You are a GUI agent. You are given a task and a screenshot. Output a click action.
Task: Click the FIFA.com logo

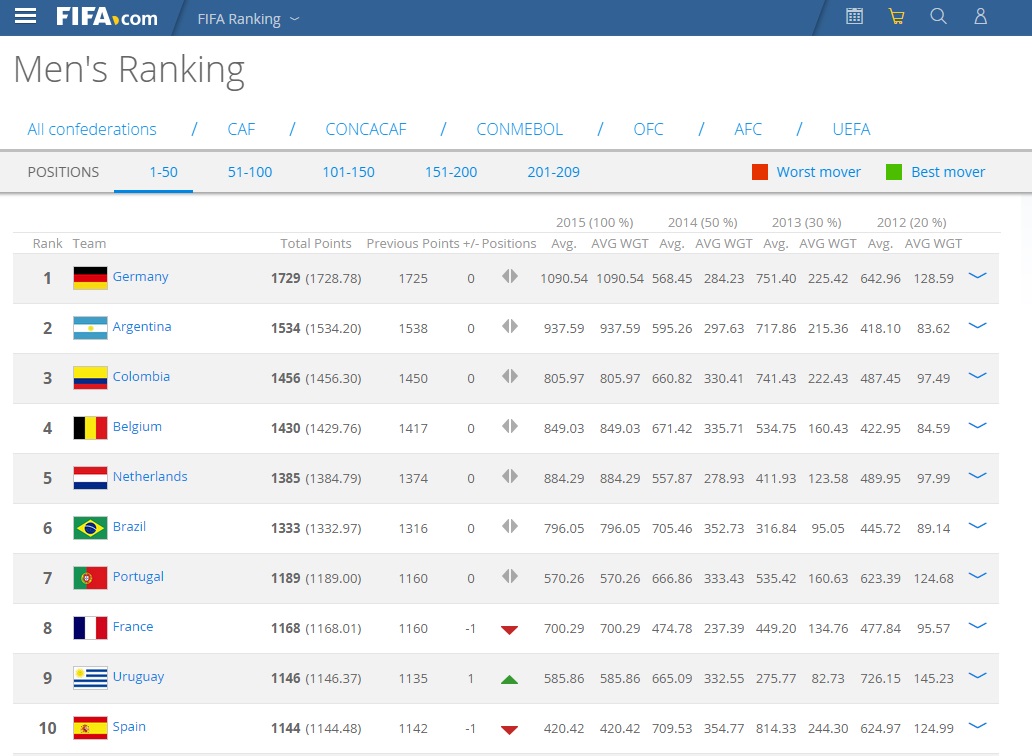point(106,17)
